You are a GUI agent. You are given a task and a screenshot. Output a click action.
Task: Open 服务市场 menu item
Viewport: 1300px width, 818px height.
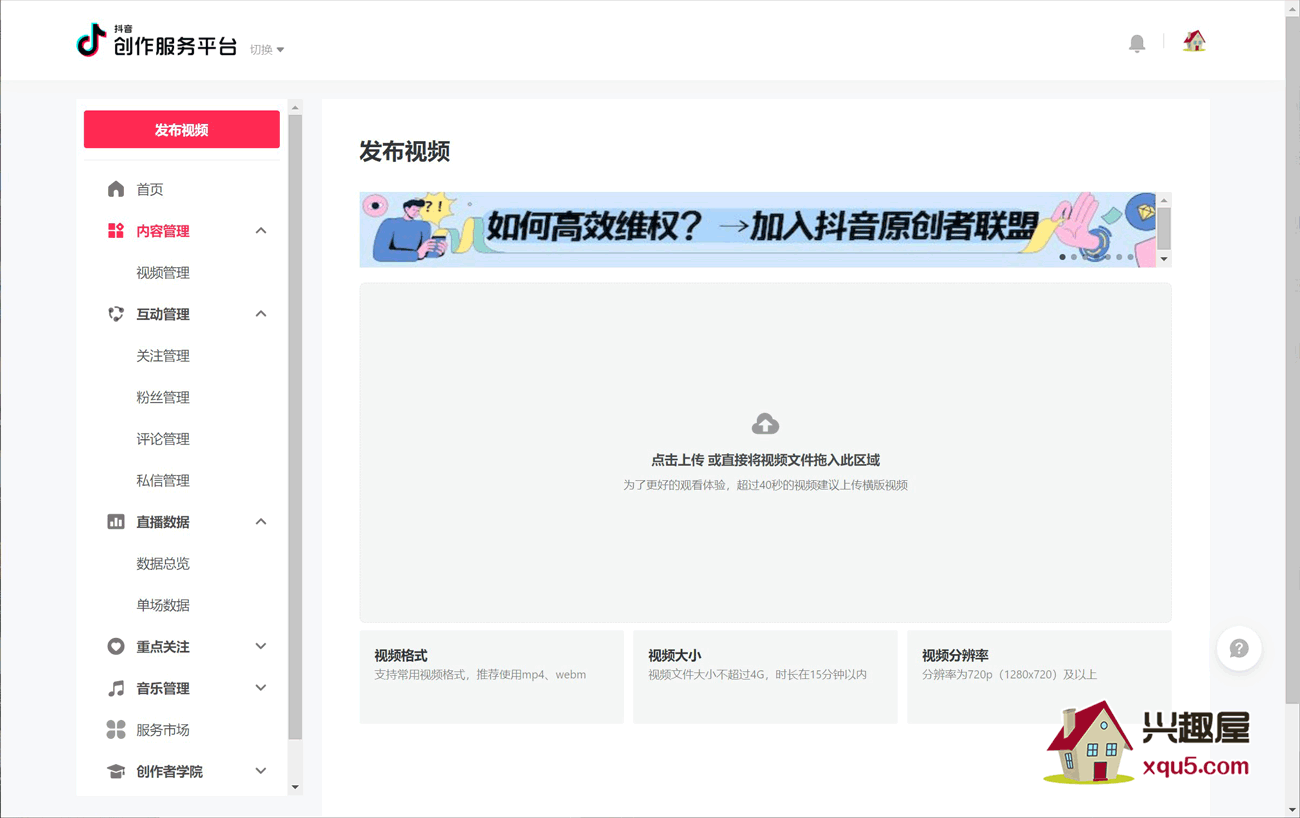[x=163, y=730]
